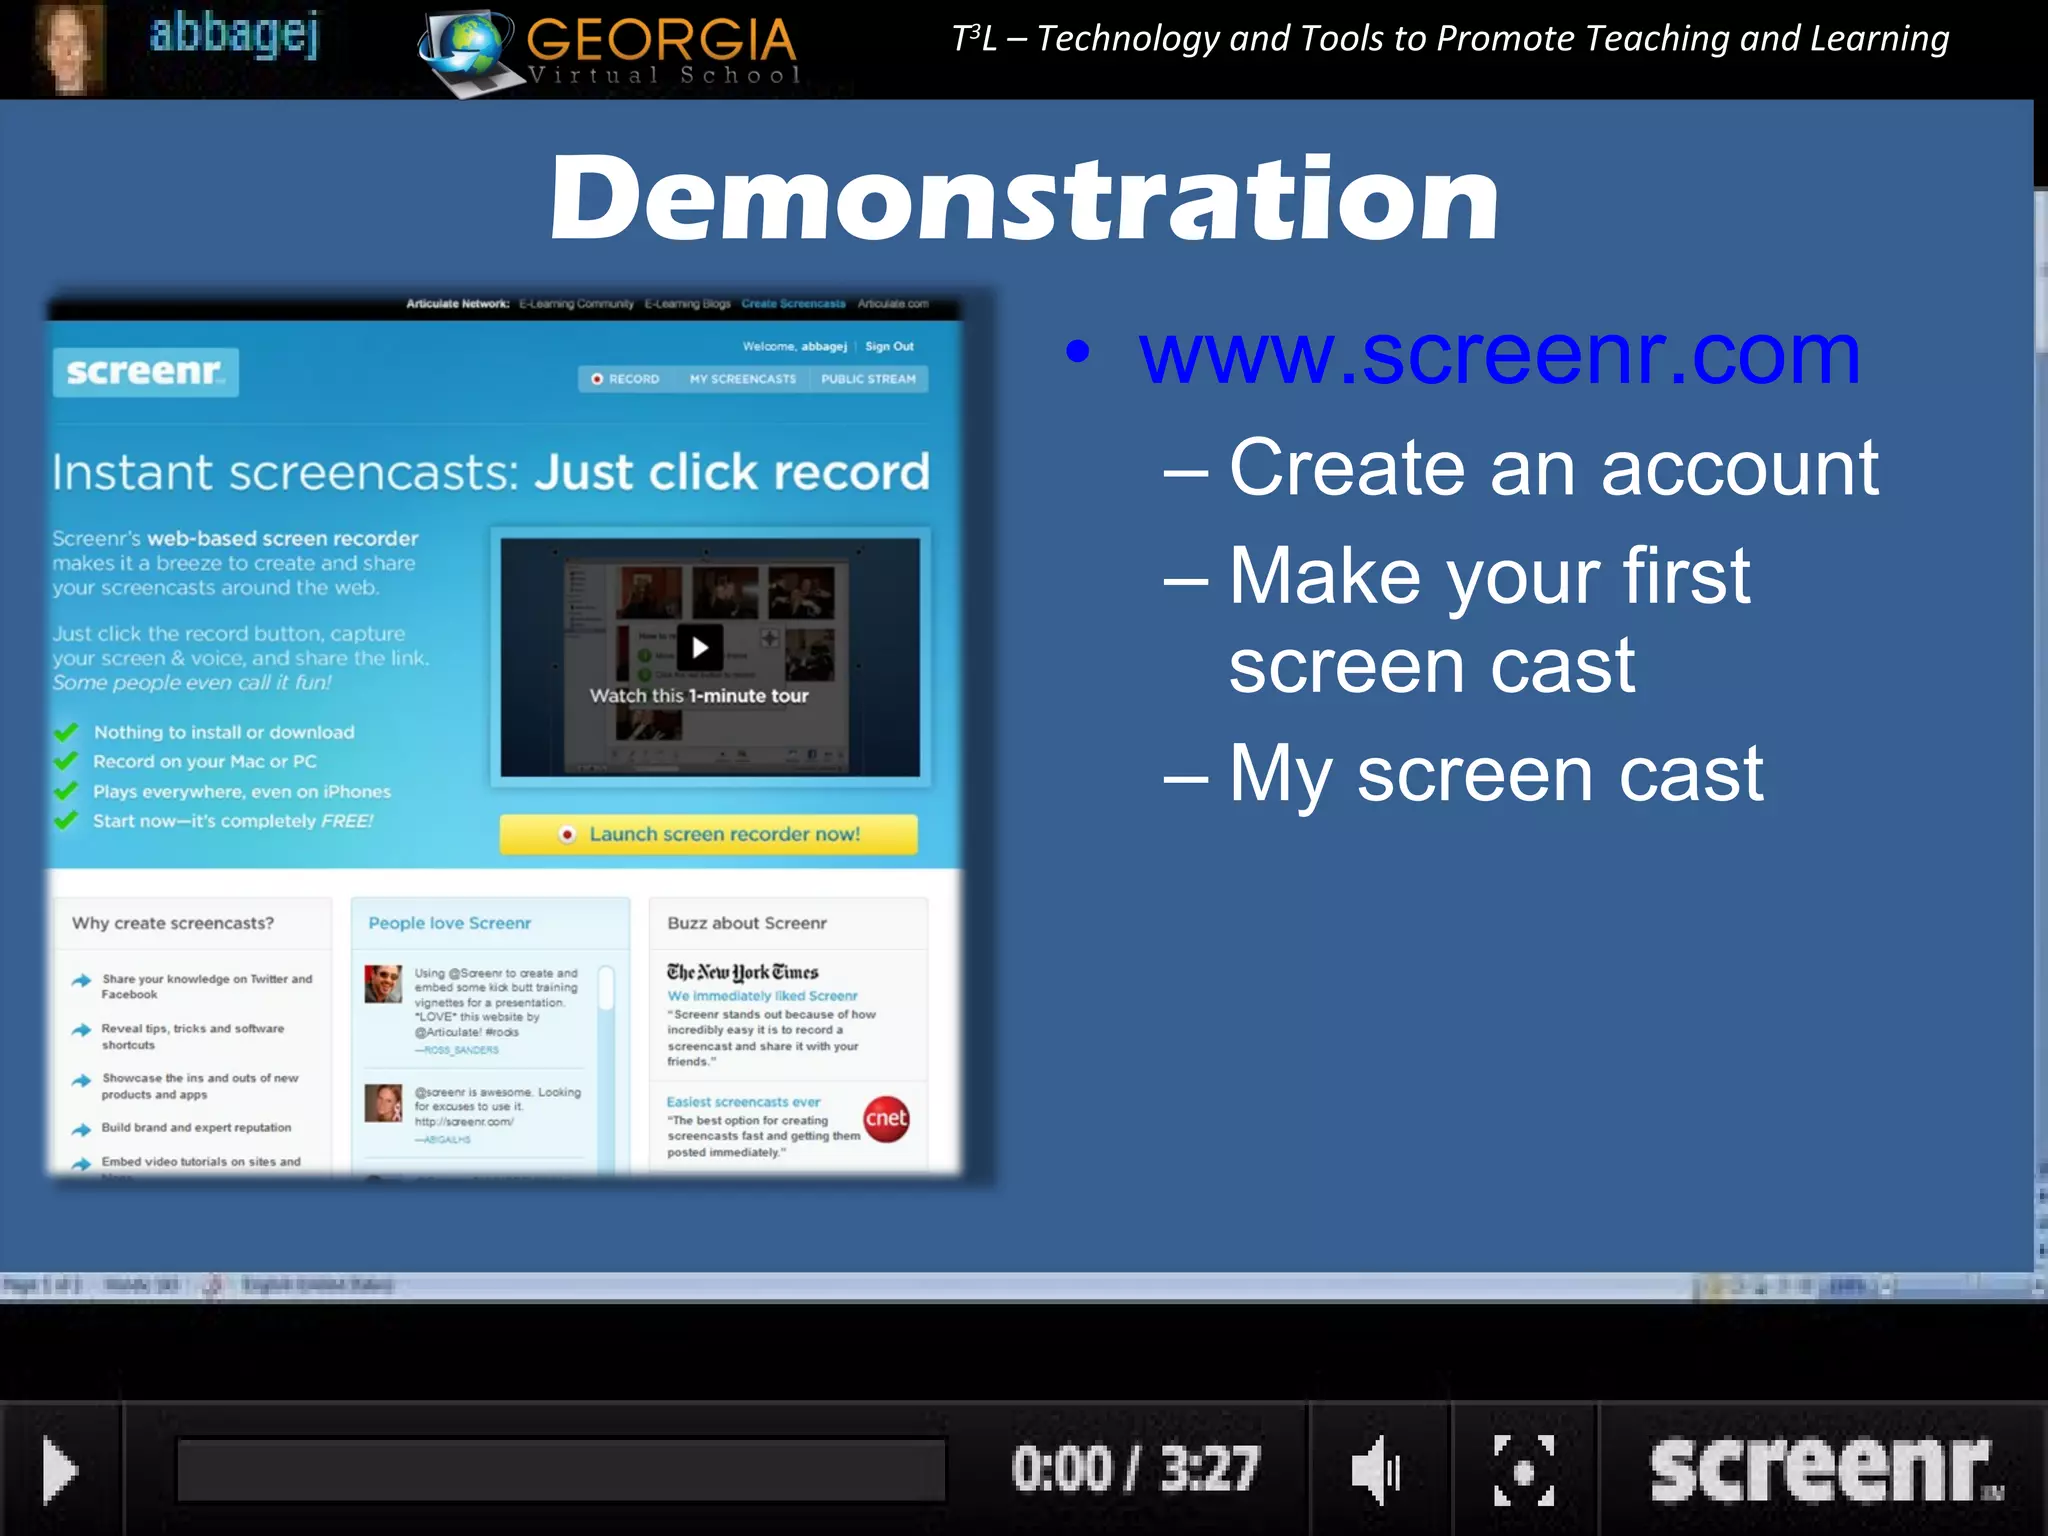The width and height of the screenshot is (2048, 1536).
Task: Click 'Plays everywhere, even on iPhones' text
Action: point(242,792)
